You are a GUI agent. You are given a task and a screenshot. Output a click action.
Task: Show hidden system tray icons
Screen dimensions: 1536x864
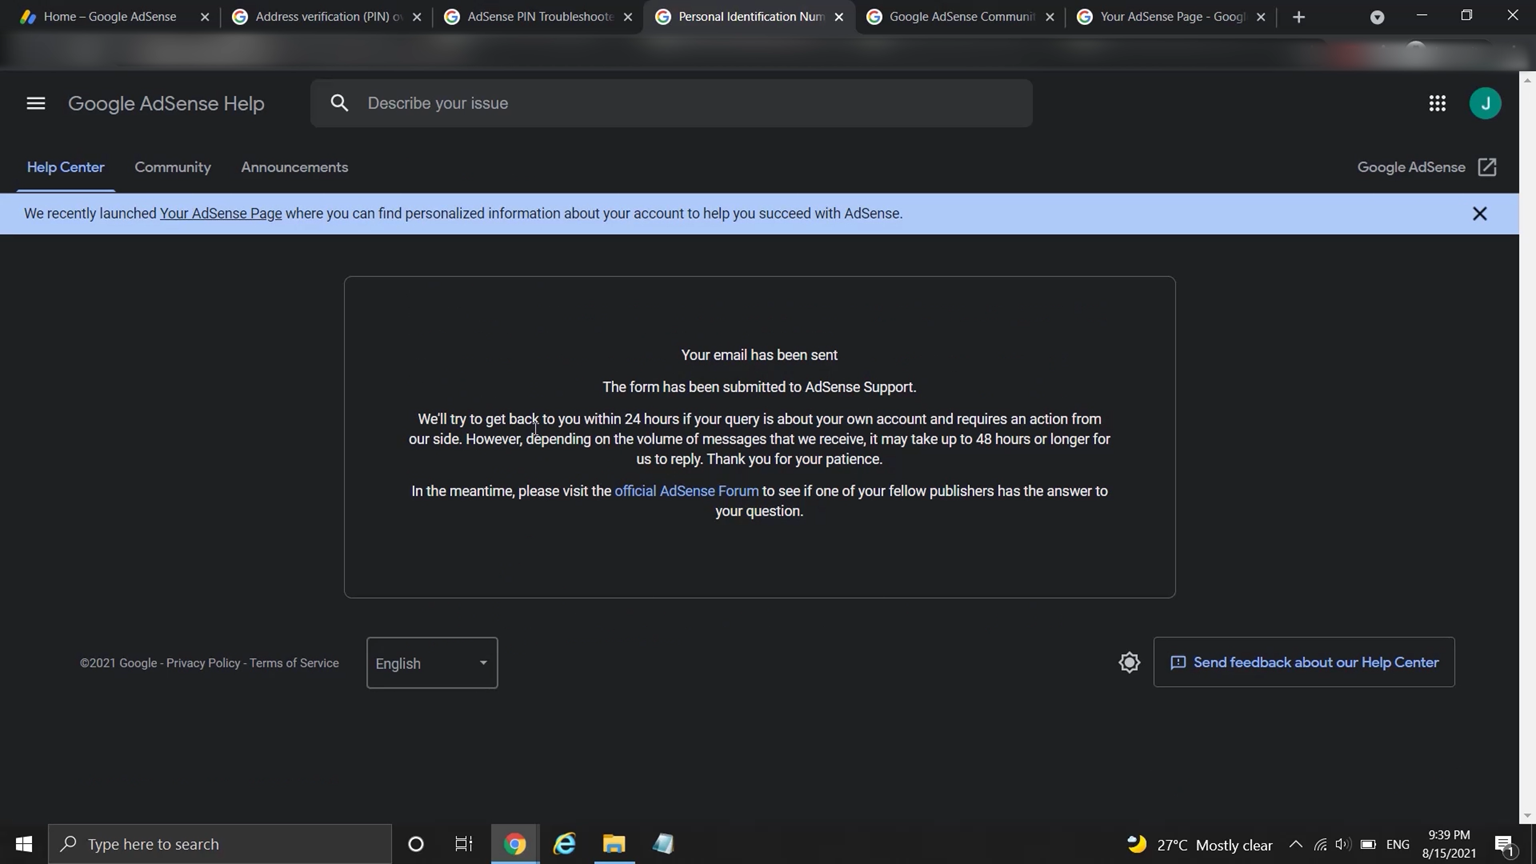coord(1296,845)
